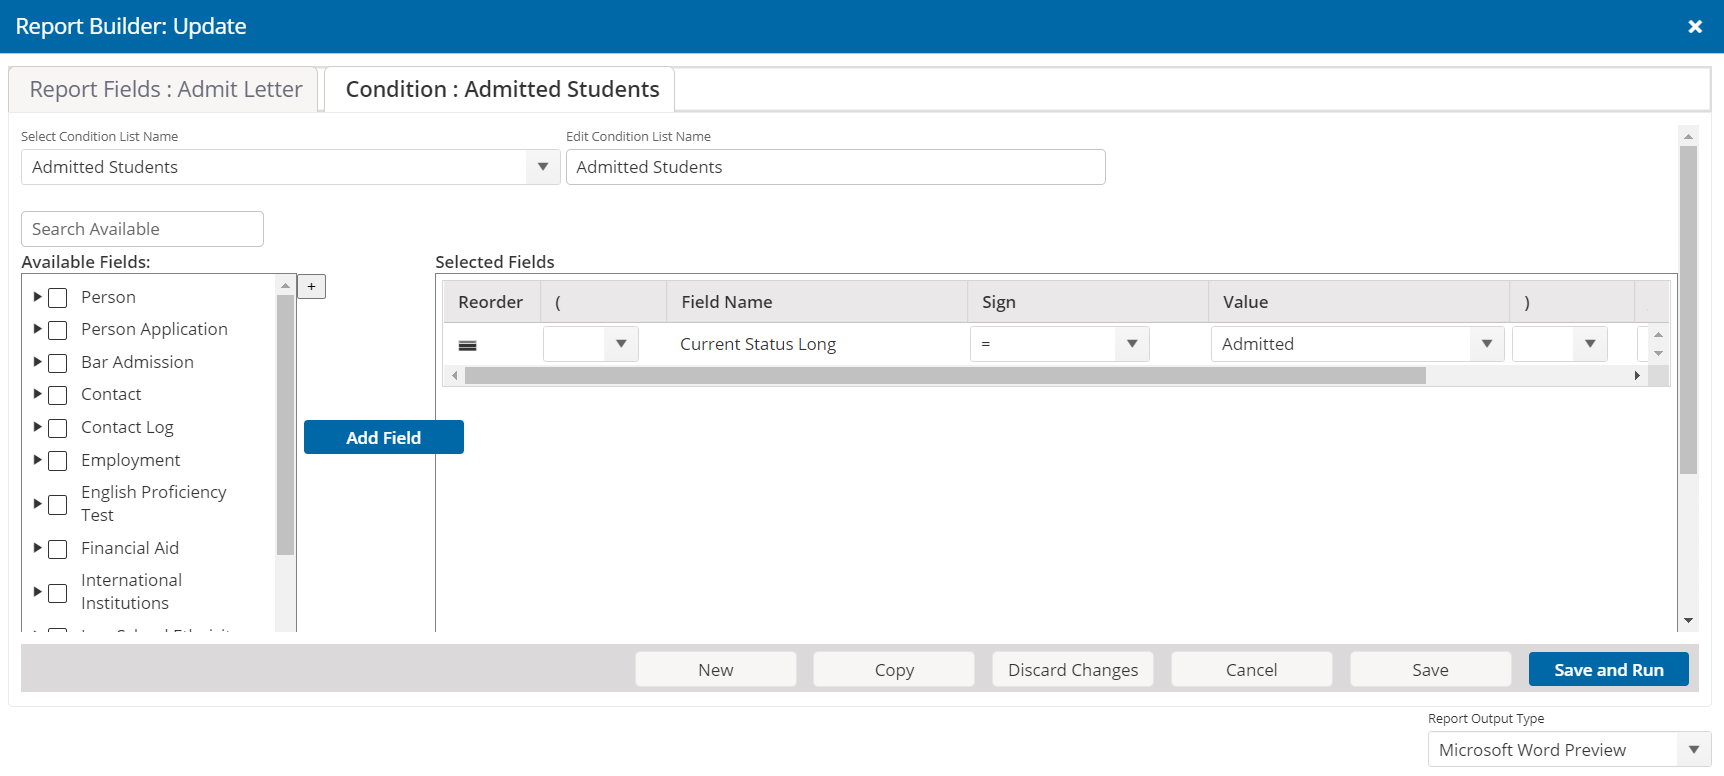Viewport: 1724px width, 776px height.
Task: Expand the Financial Aid tree node
Action: click(37, 548)
